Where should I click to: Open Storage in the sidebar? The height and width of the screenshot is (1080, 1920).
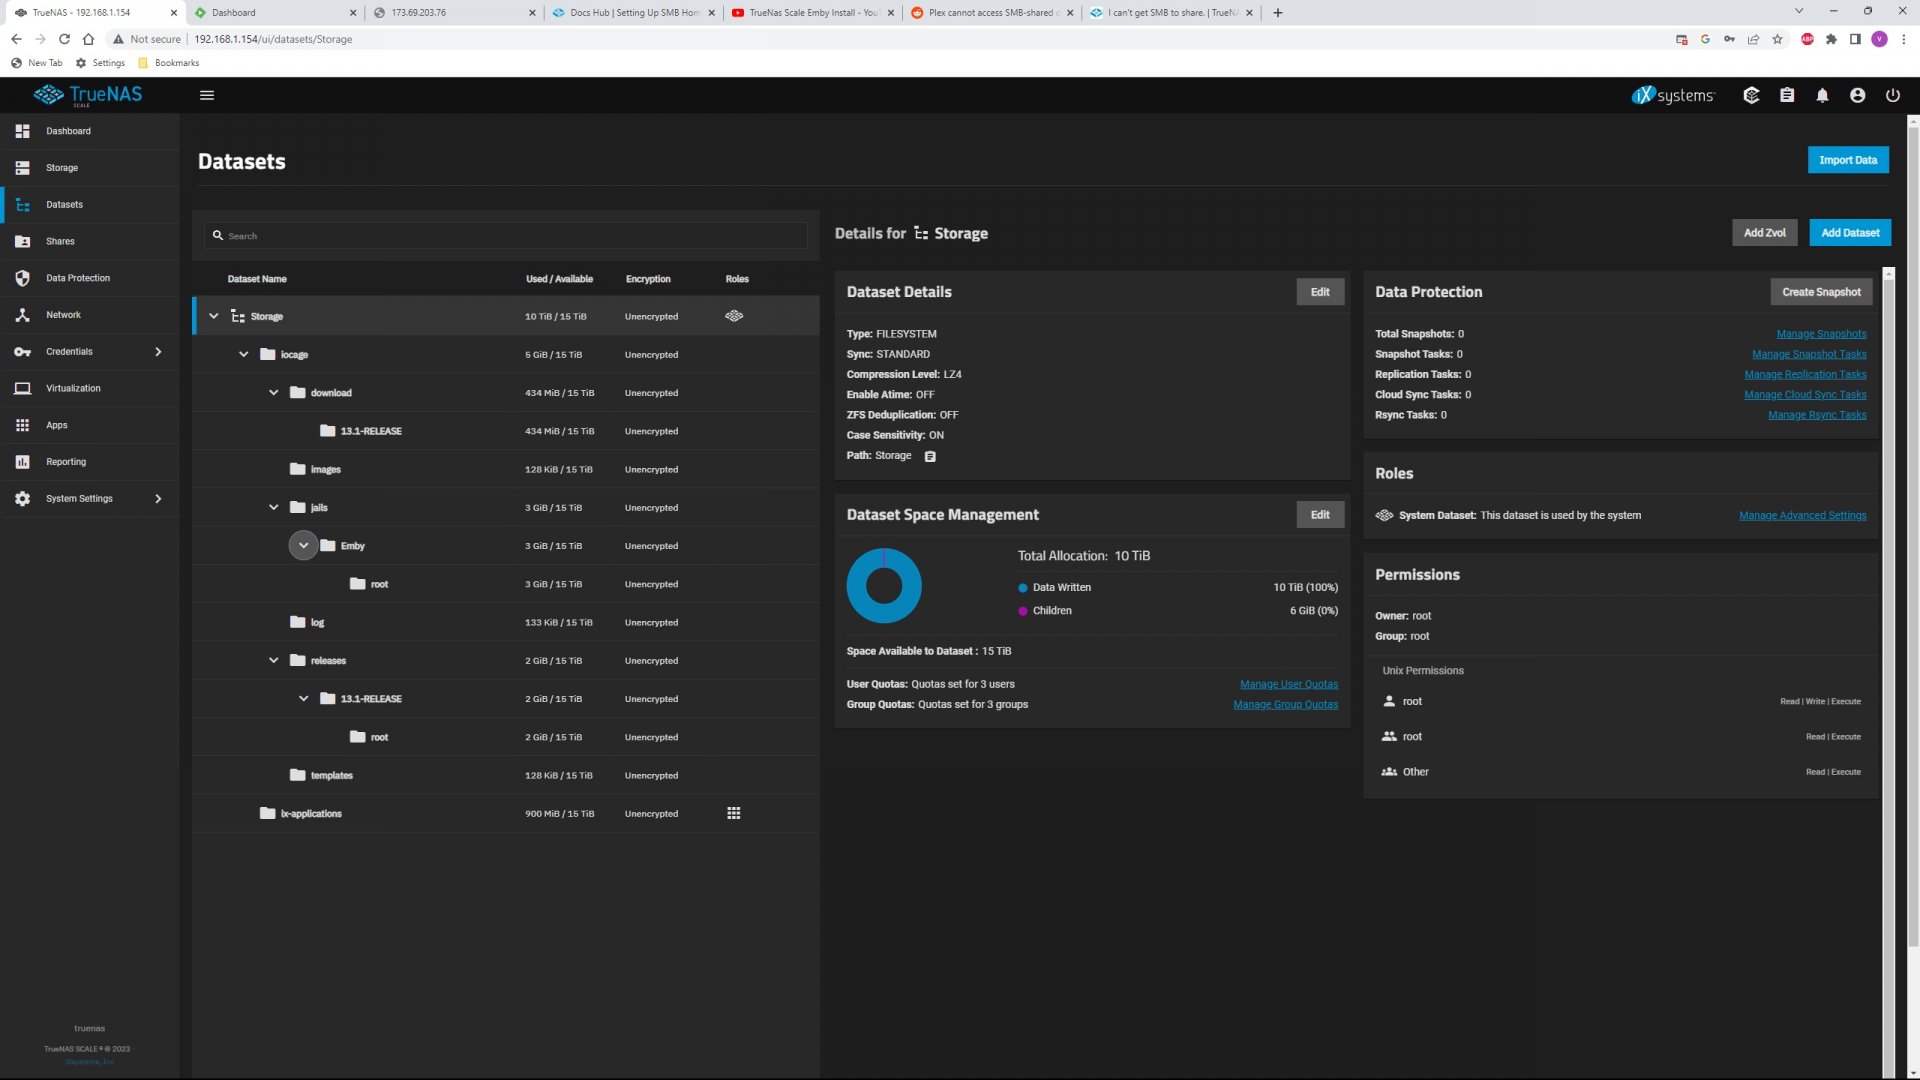(x=90, y=168)
